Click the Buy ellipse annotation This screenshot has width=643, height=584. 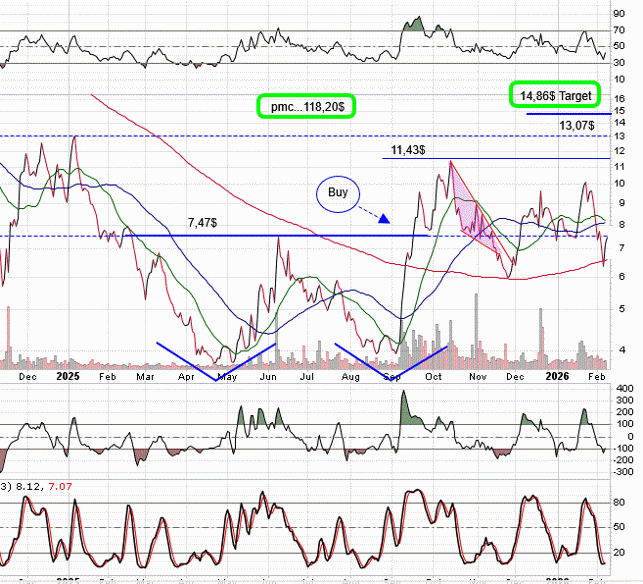[337, 191]
